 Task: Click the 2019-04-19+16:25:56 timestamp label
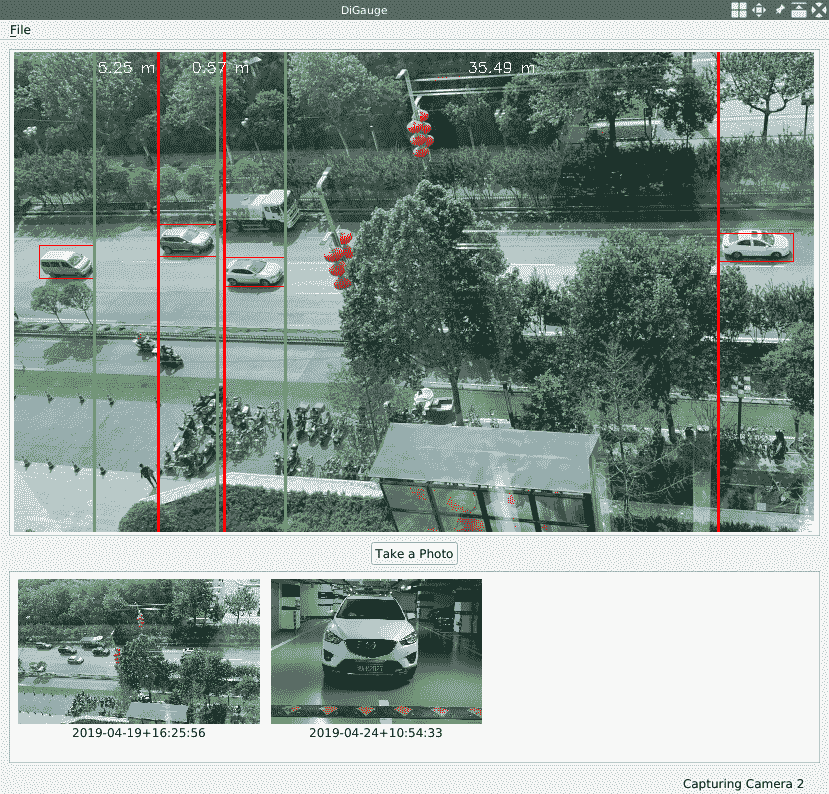tap(139, 733)
